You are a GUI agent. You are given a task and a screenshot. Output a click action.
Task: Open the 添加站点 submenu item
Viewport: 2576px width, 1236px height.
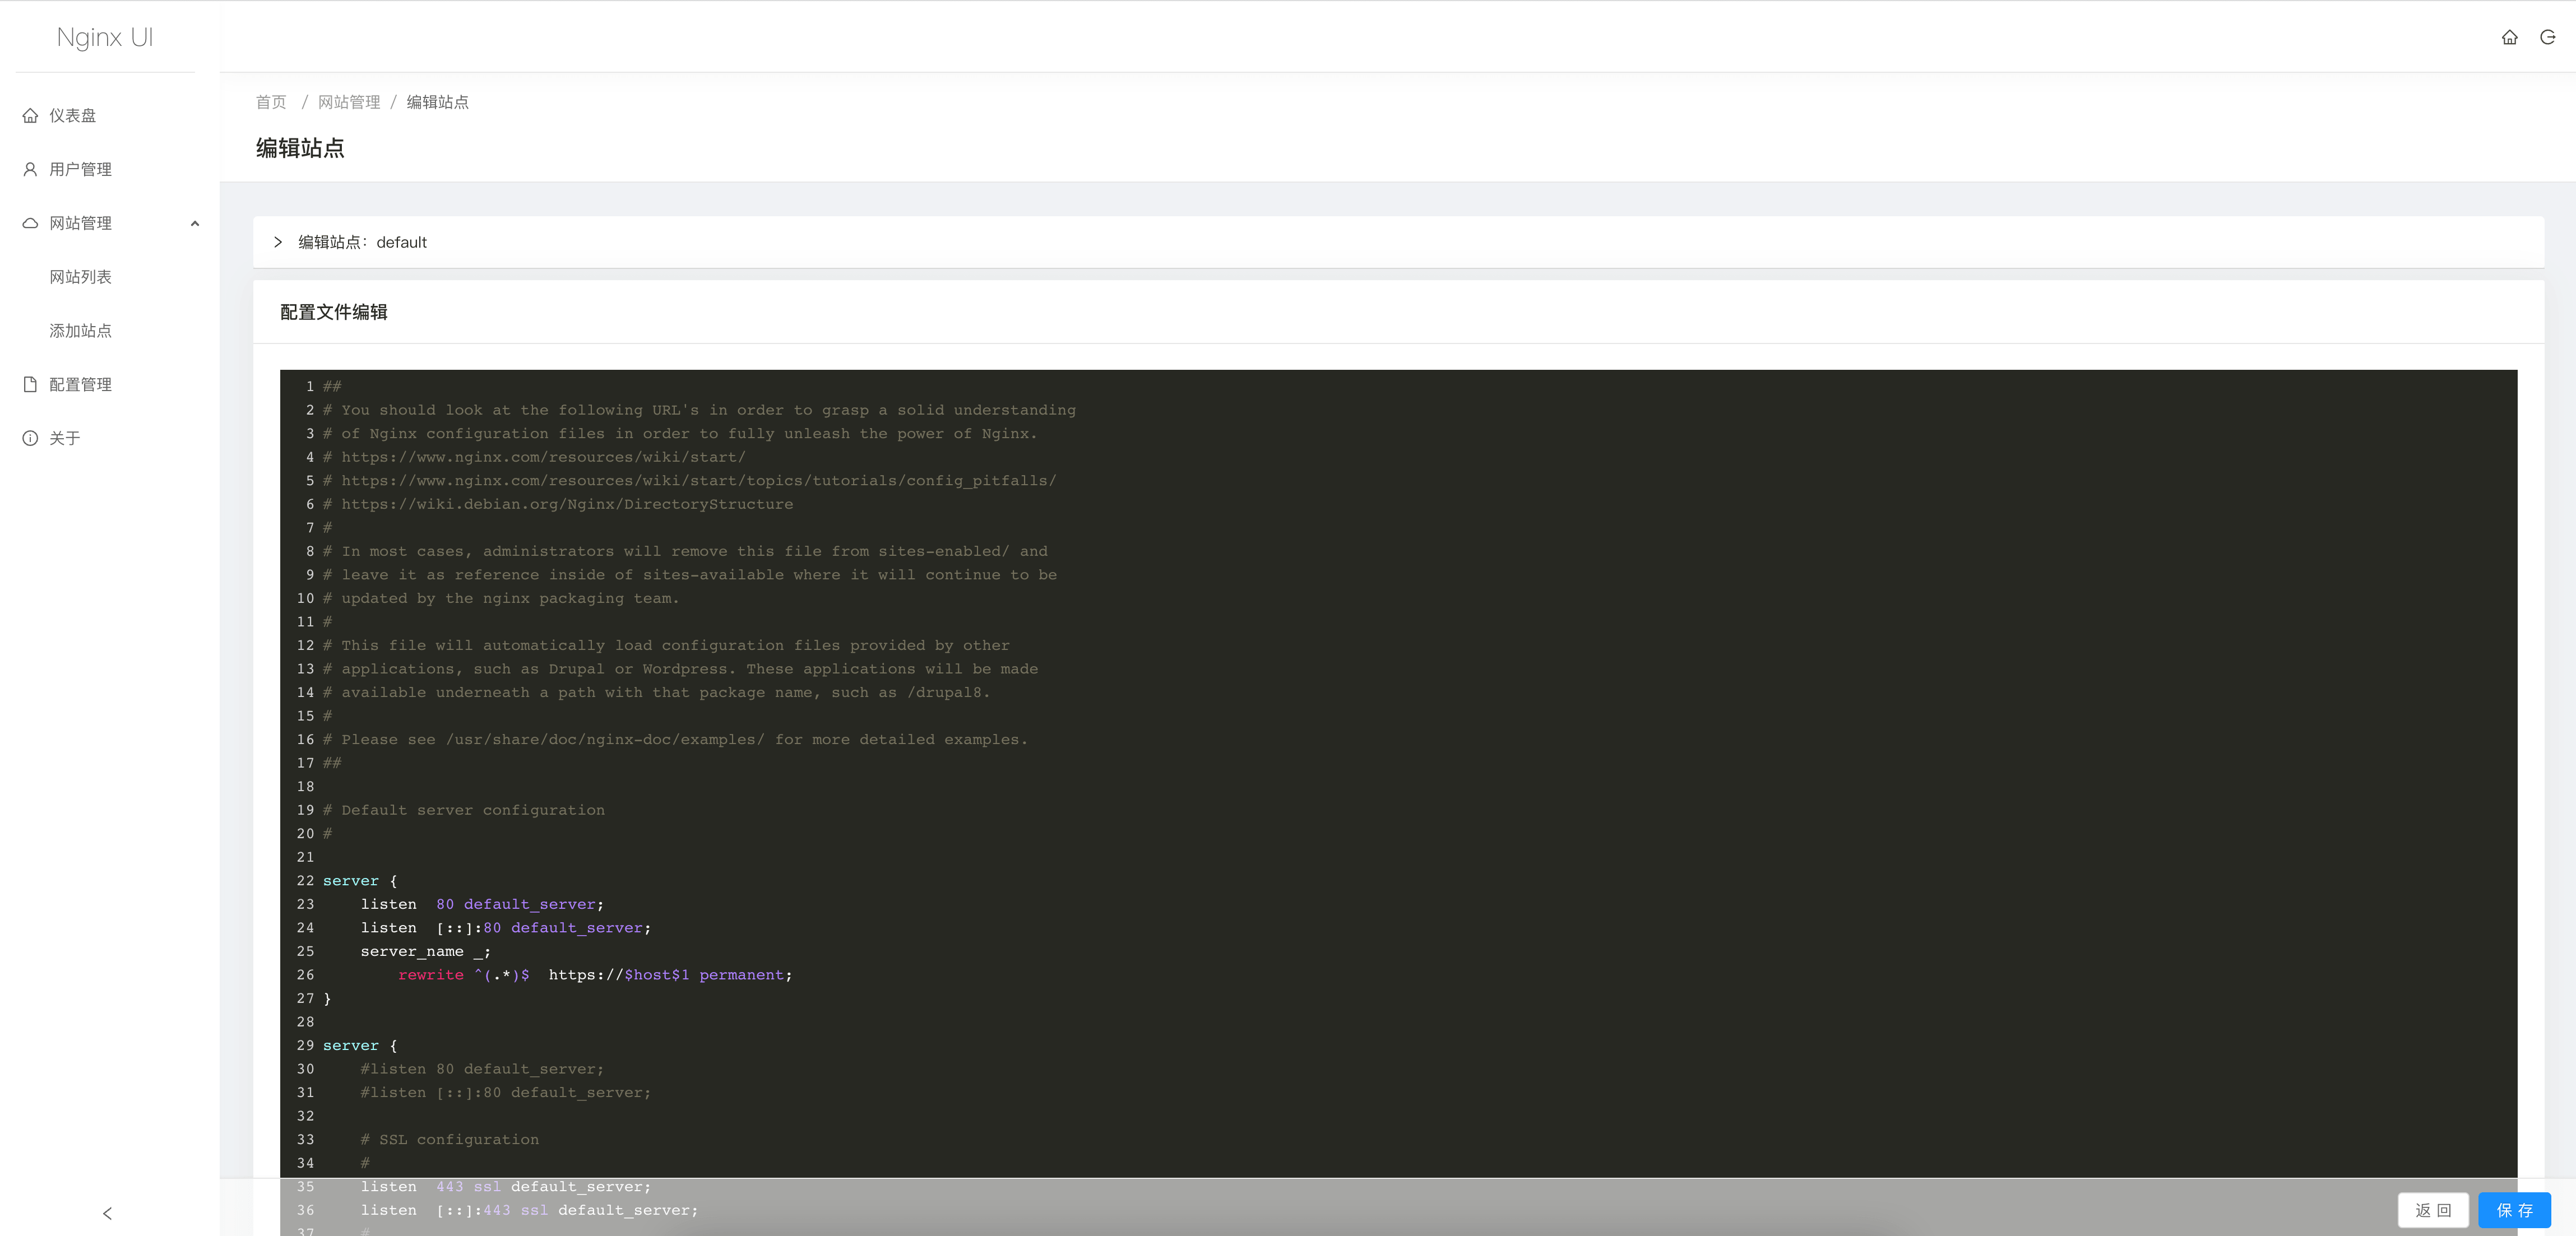tap(81, 331)
